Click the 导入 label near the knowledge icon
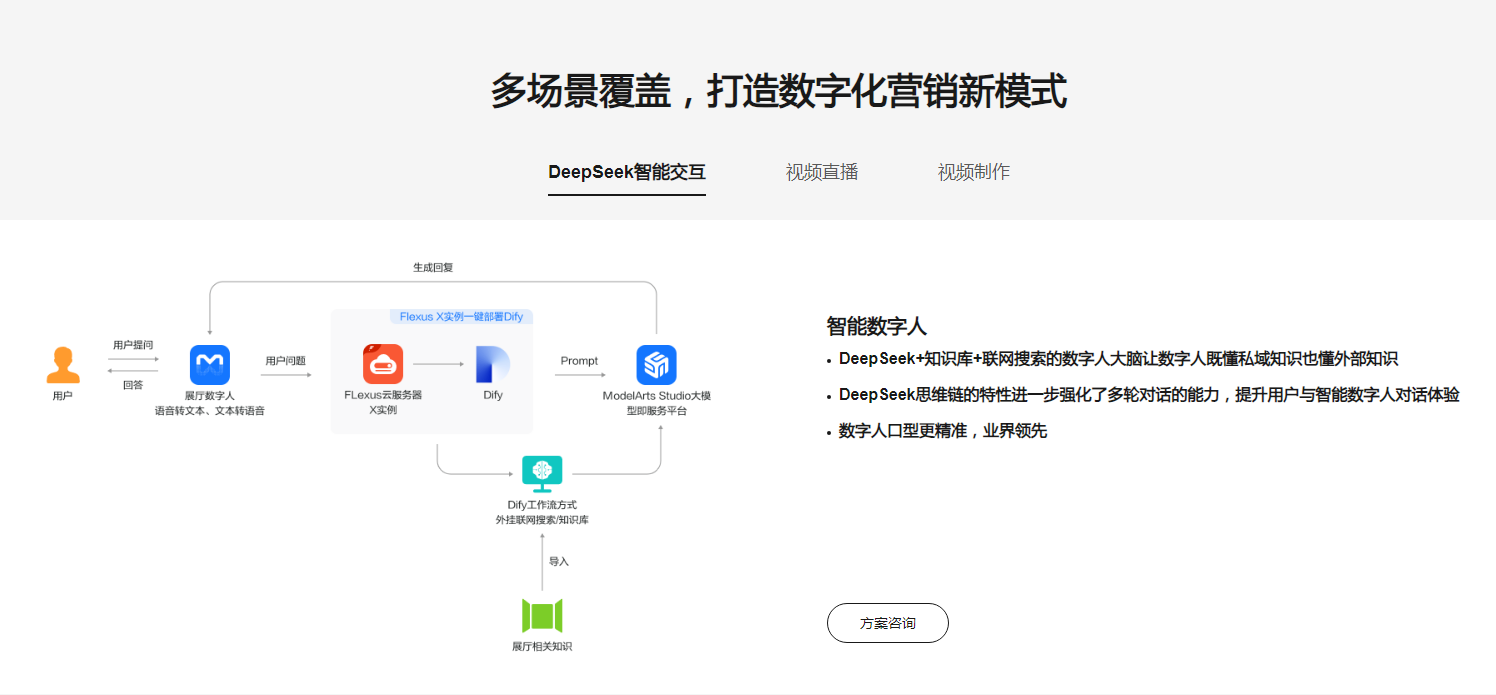 (558, 560)
